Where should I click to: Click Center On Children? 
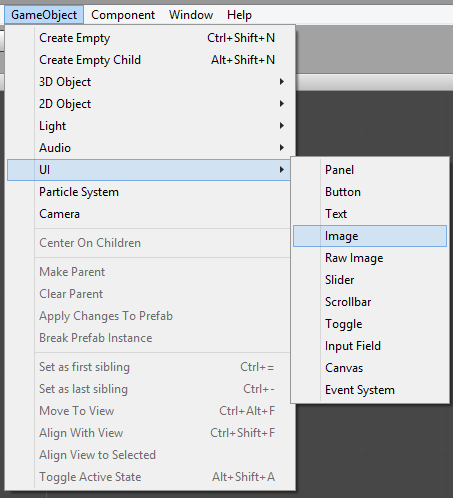click(x=149, y=243)
